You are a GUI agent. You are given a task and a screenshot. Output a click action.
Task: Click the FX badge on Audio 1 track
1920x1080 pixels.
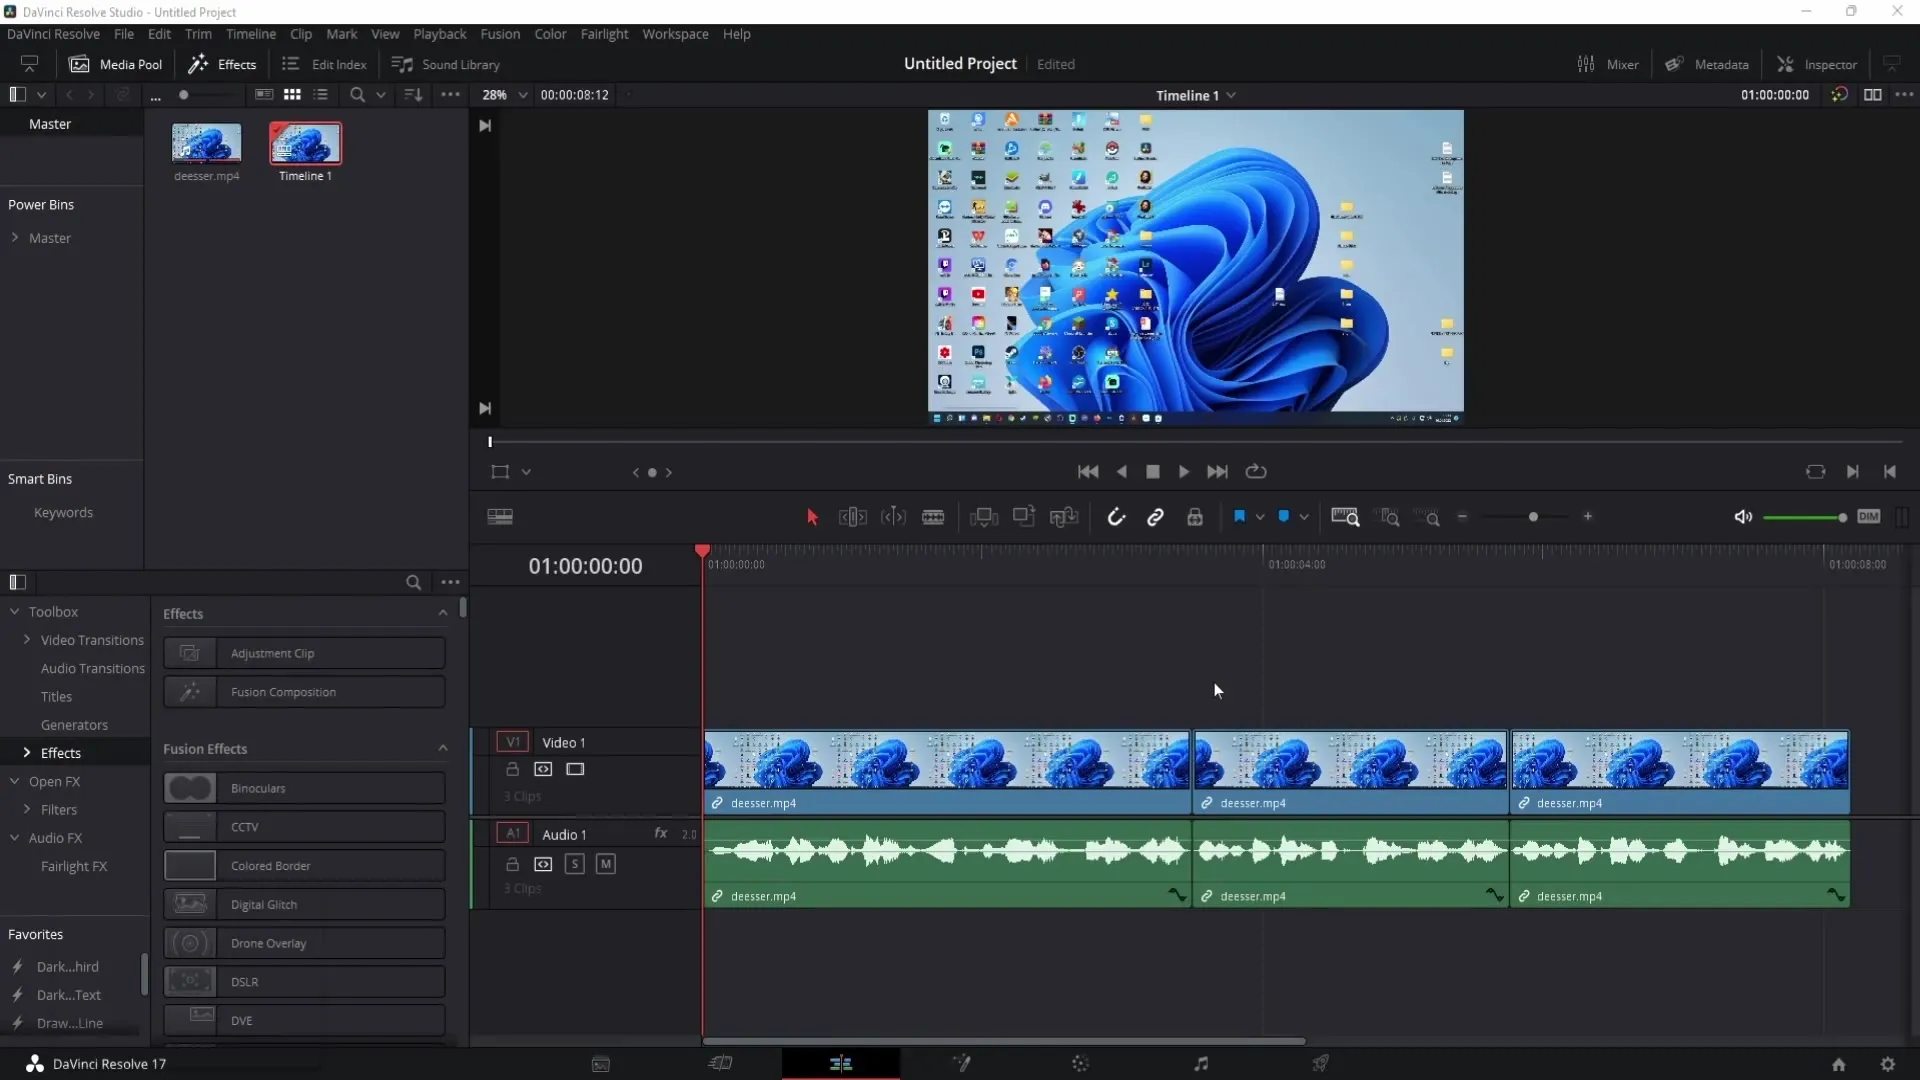click(661, 833)
